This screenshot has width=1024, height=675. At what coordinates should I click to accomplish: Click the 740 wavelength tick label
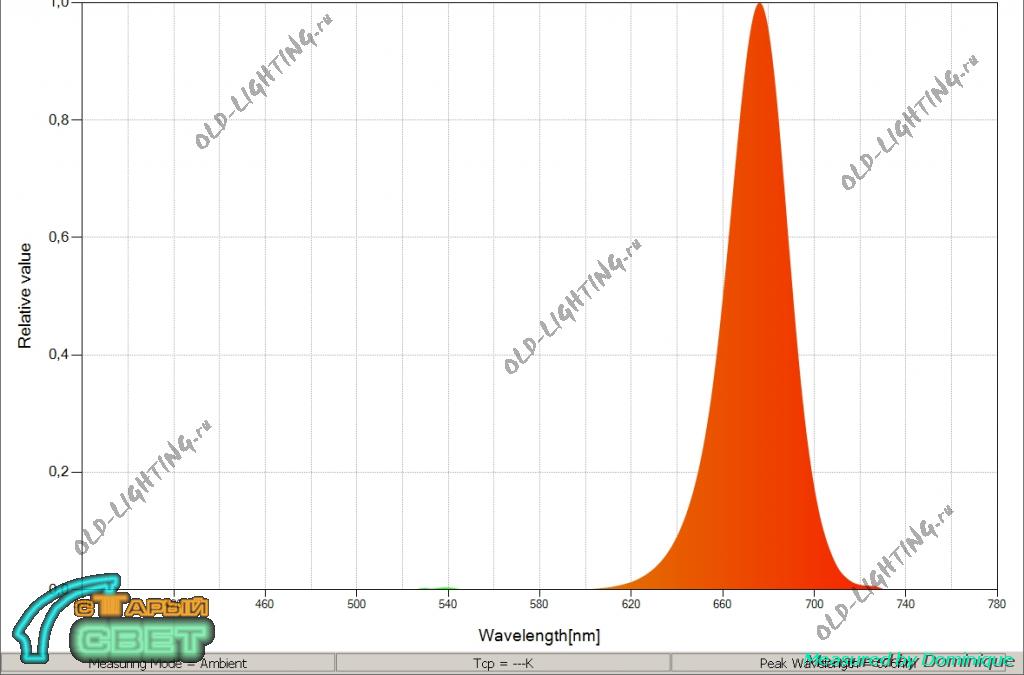coord(905,604)
